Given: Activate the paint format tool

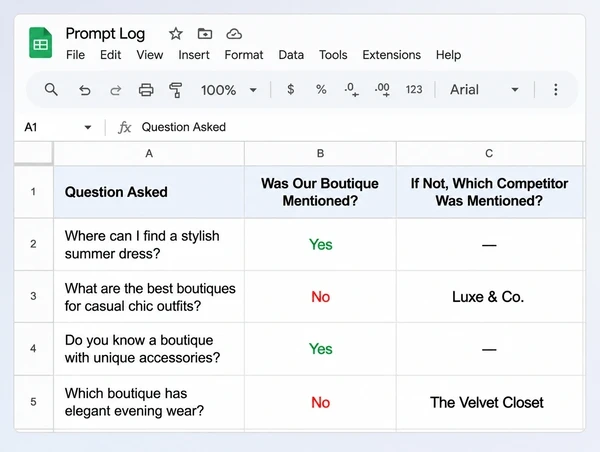Looking at the screenshot, I should pos(176,90).
